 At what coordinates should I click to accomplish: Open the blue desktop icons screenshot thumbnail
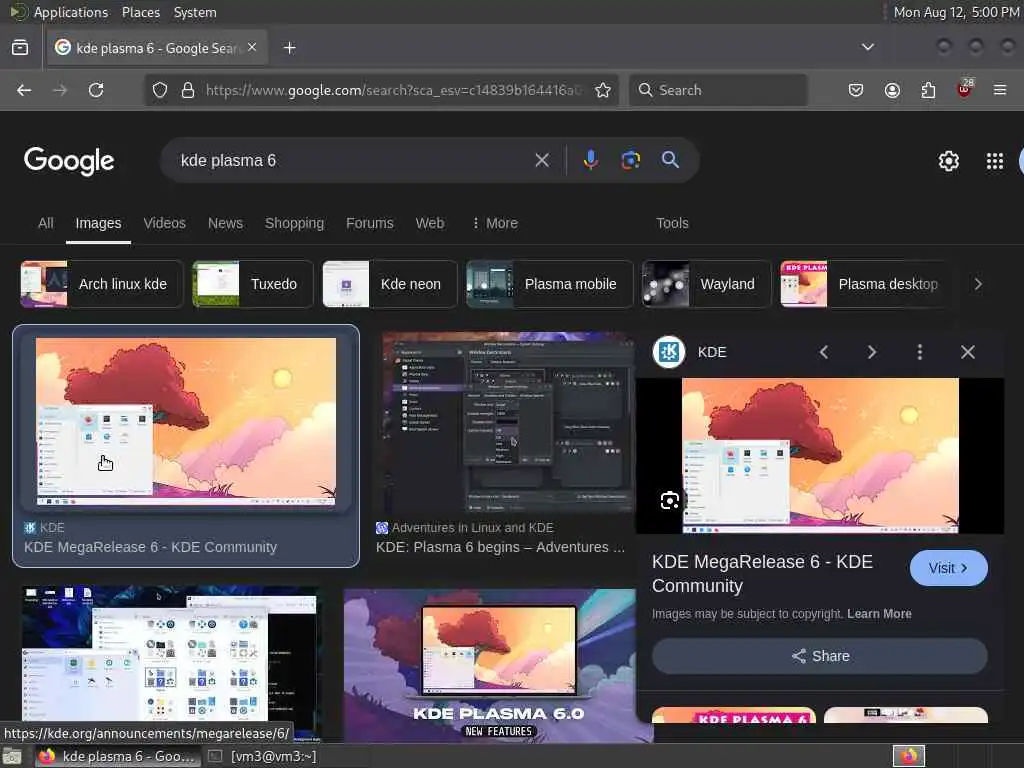[x=170, y=663]
